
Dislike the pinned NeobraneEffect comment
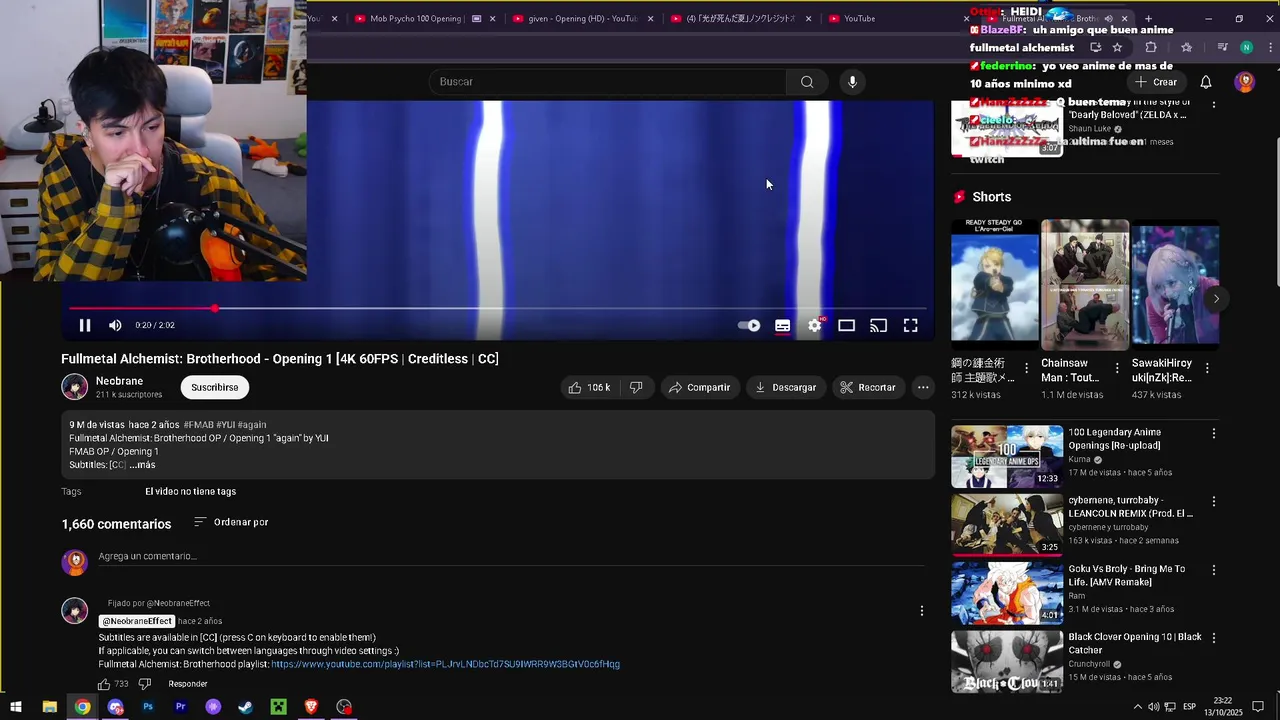(144, 684)
